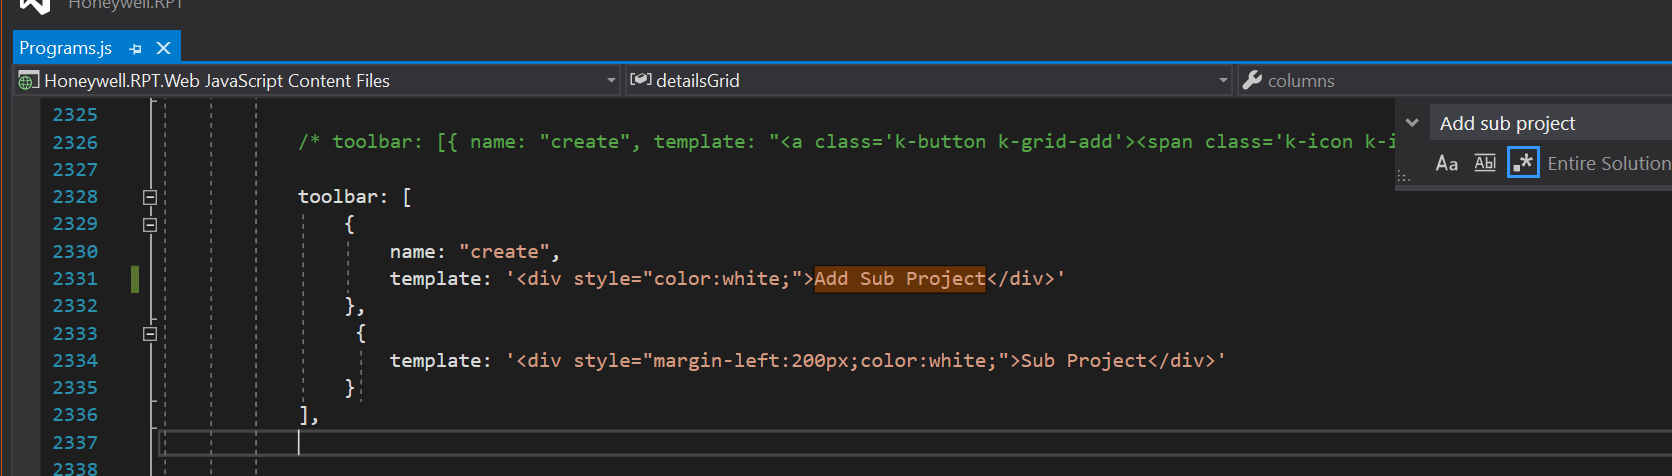
Task: Open the columns member dropdown
Action: [1450, 81]
